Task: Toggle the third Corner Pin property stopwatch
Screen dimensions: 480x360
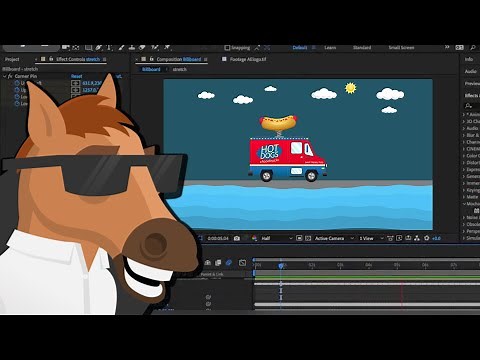Action: pos(17,97)
